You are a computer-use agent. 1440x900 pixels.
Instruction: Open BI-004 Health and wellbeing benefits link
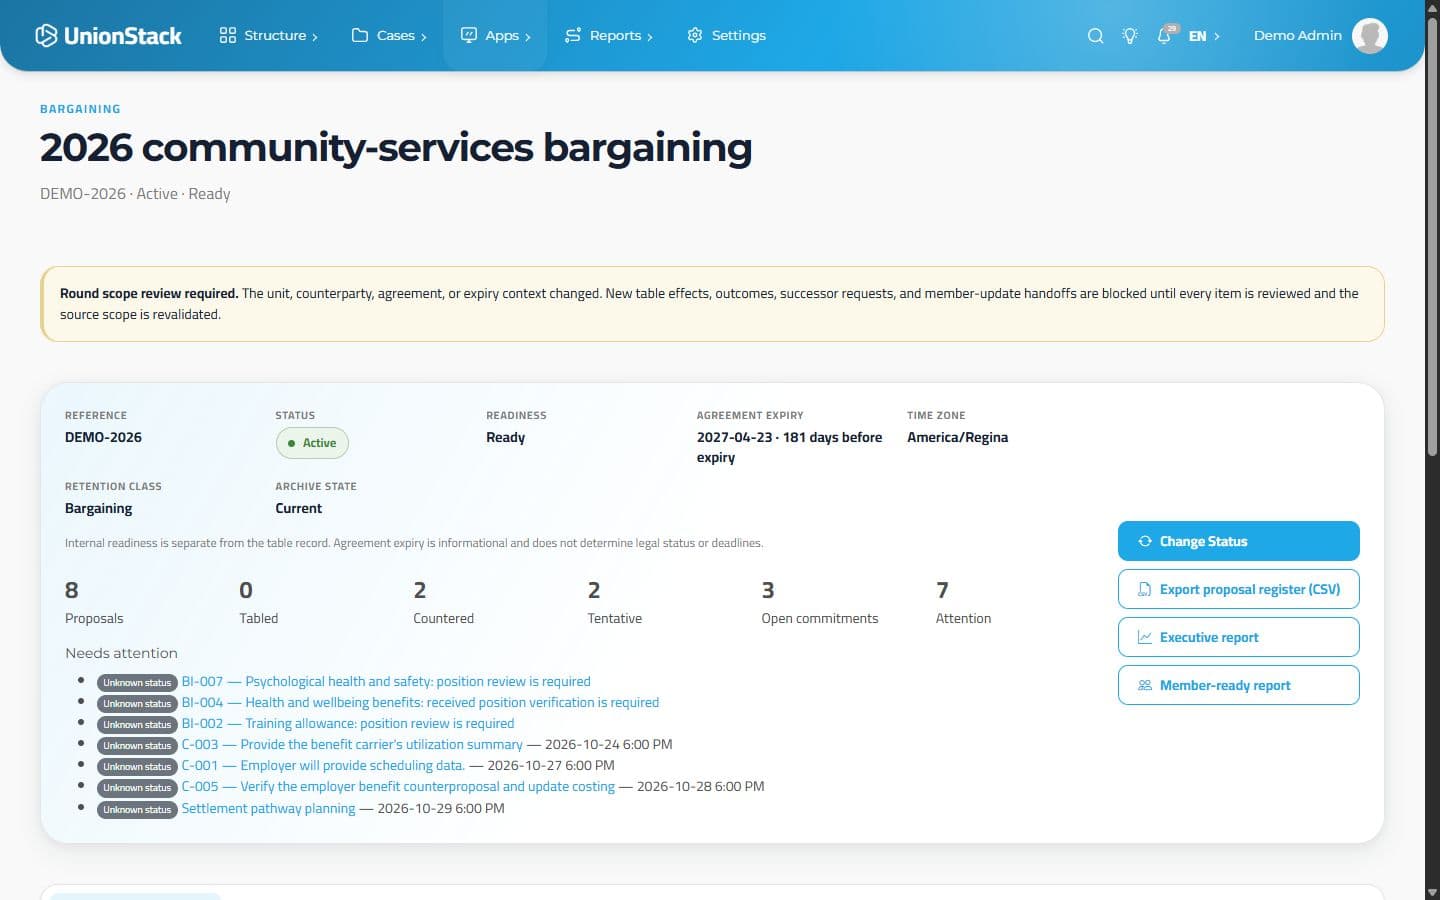pos(420,702)
